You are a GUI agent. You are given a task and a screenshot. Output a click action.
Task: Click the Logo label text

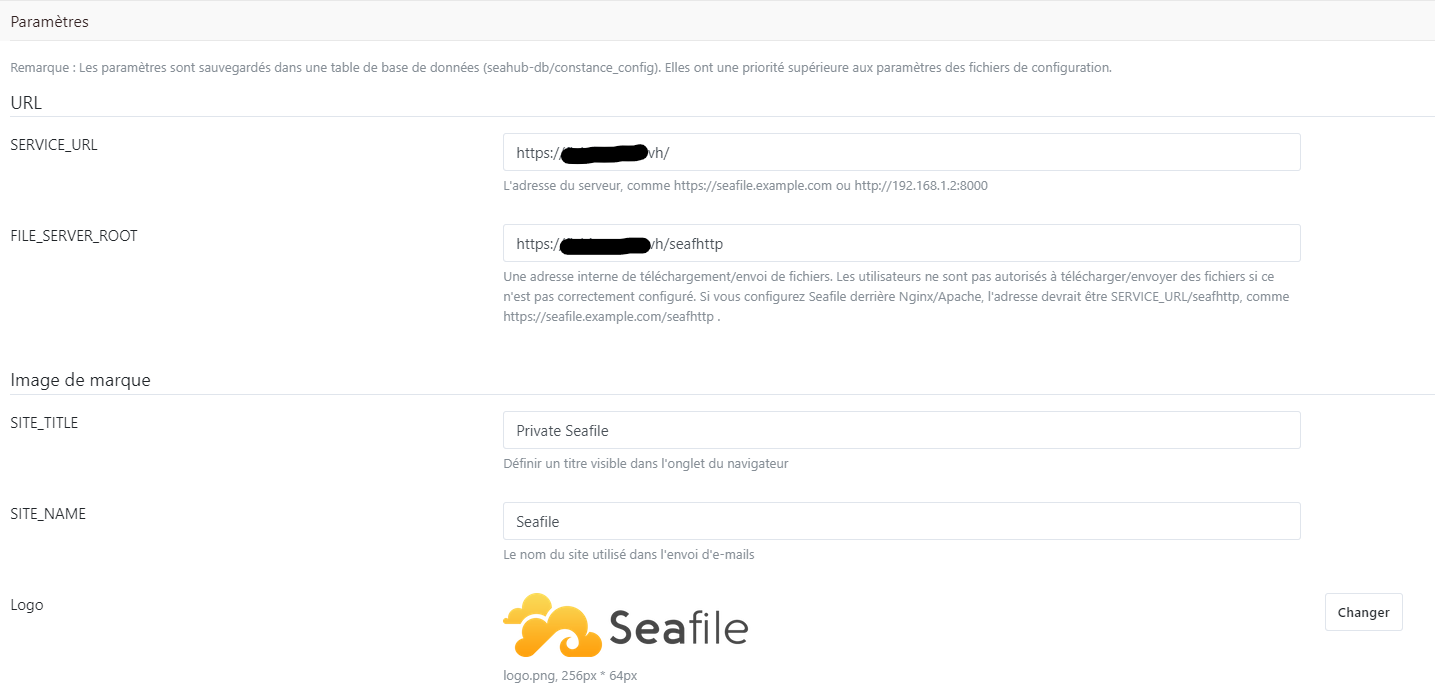[x=27, y=605]
